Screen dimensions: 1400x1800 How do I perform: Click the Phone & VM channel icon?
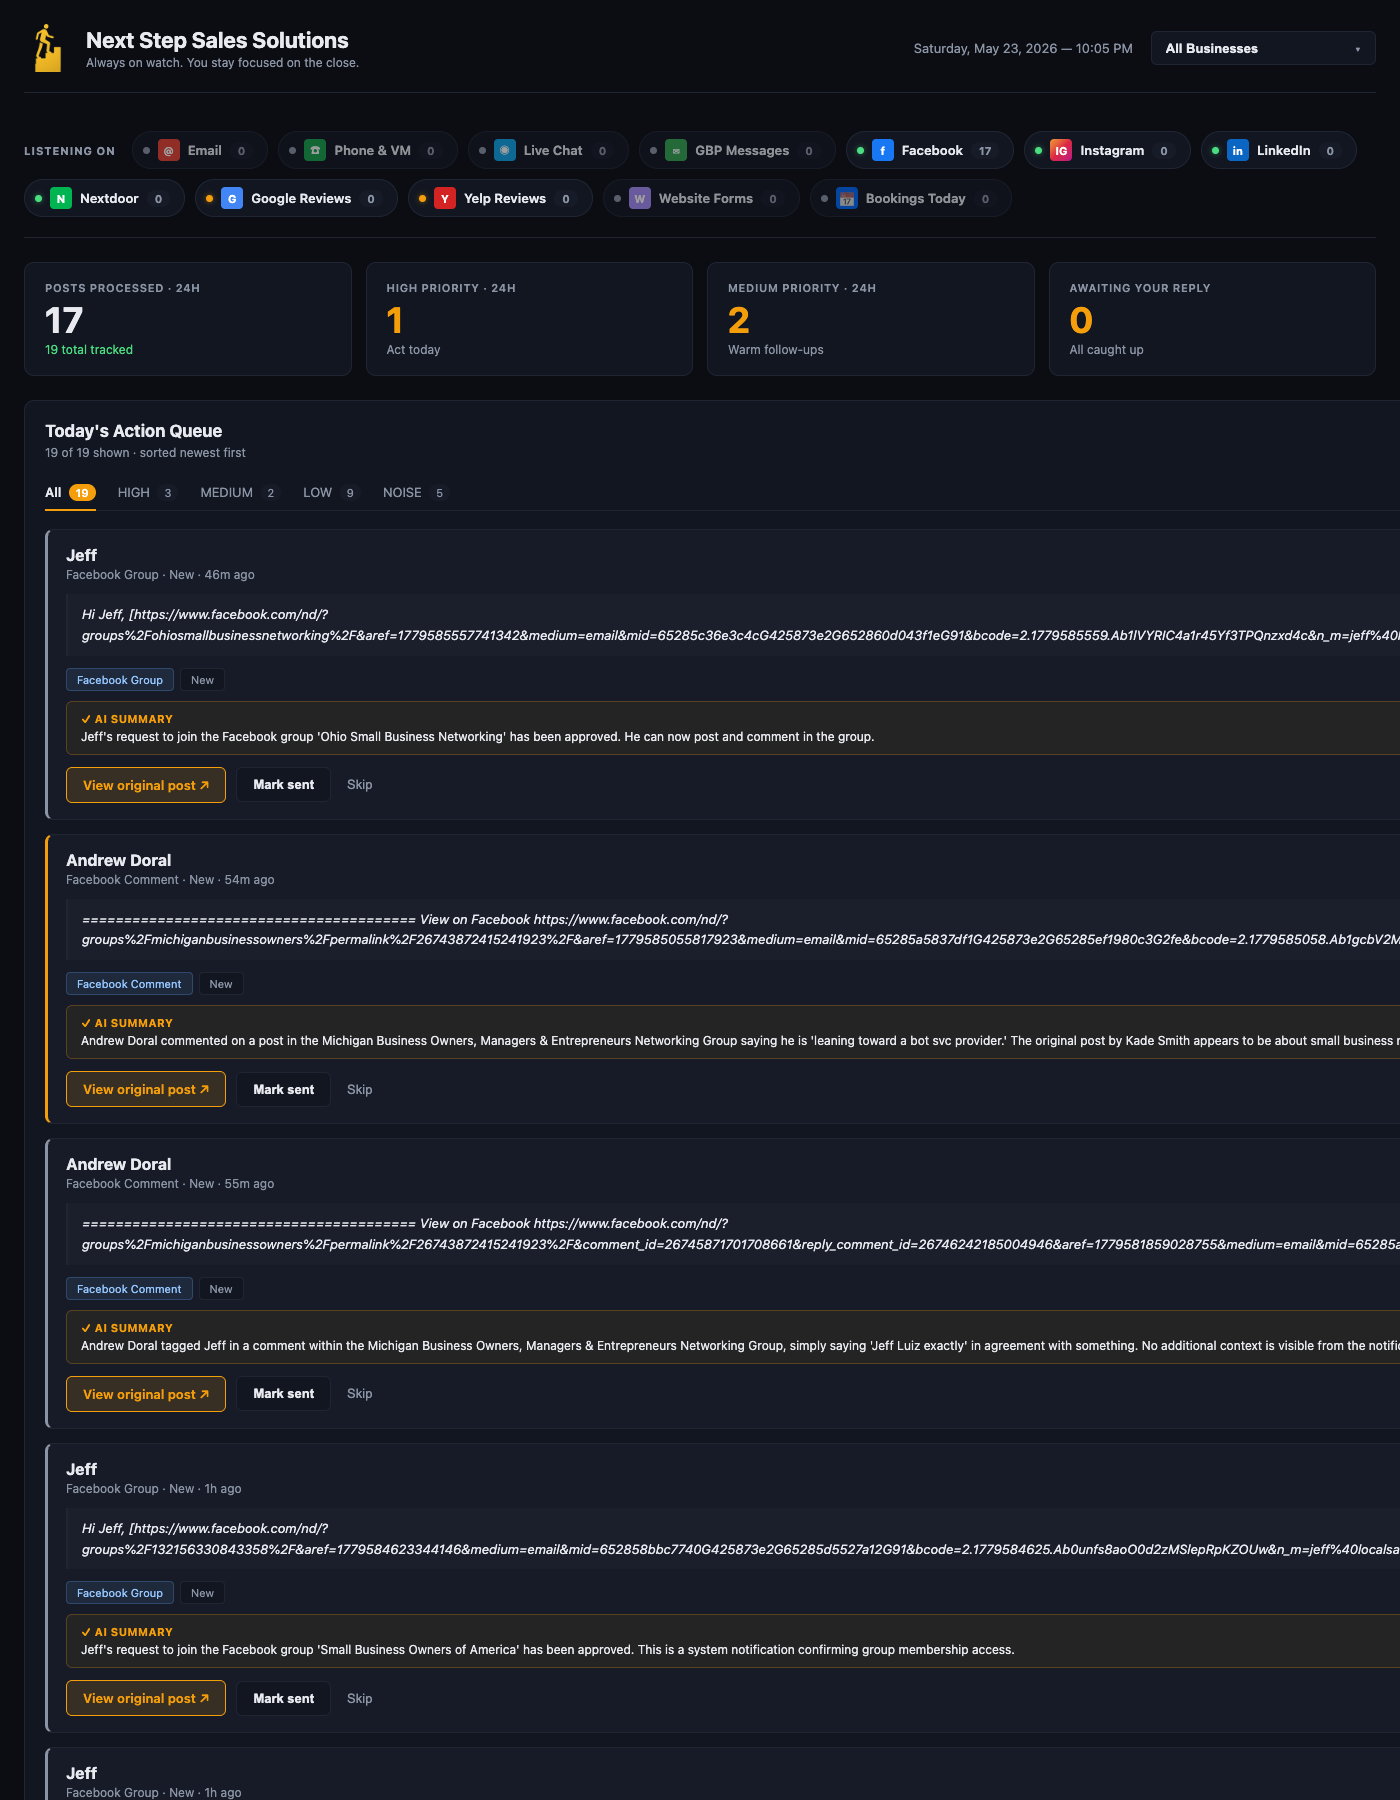(x=315, y=151)
